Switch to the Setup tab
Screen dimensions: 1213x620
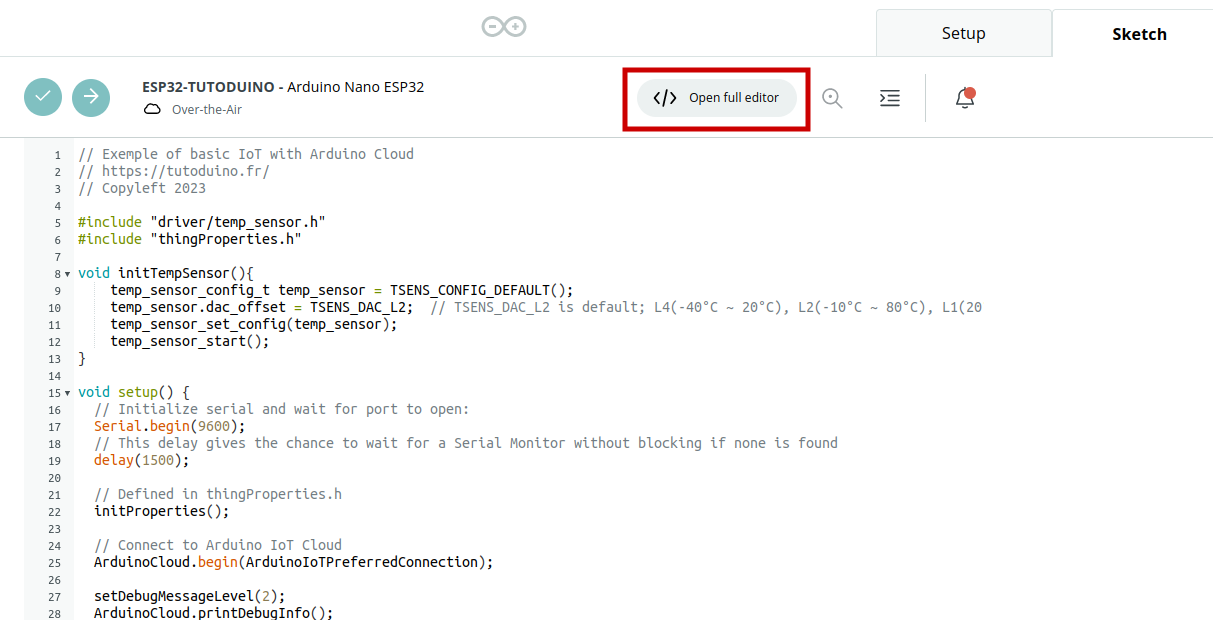[x=963, y=33]
